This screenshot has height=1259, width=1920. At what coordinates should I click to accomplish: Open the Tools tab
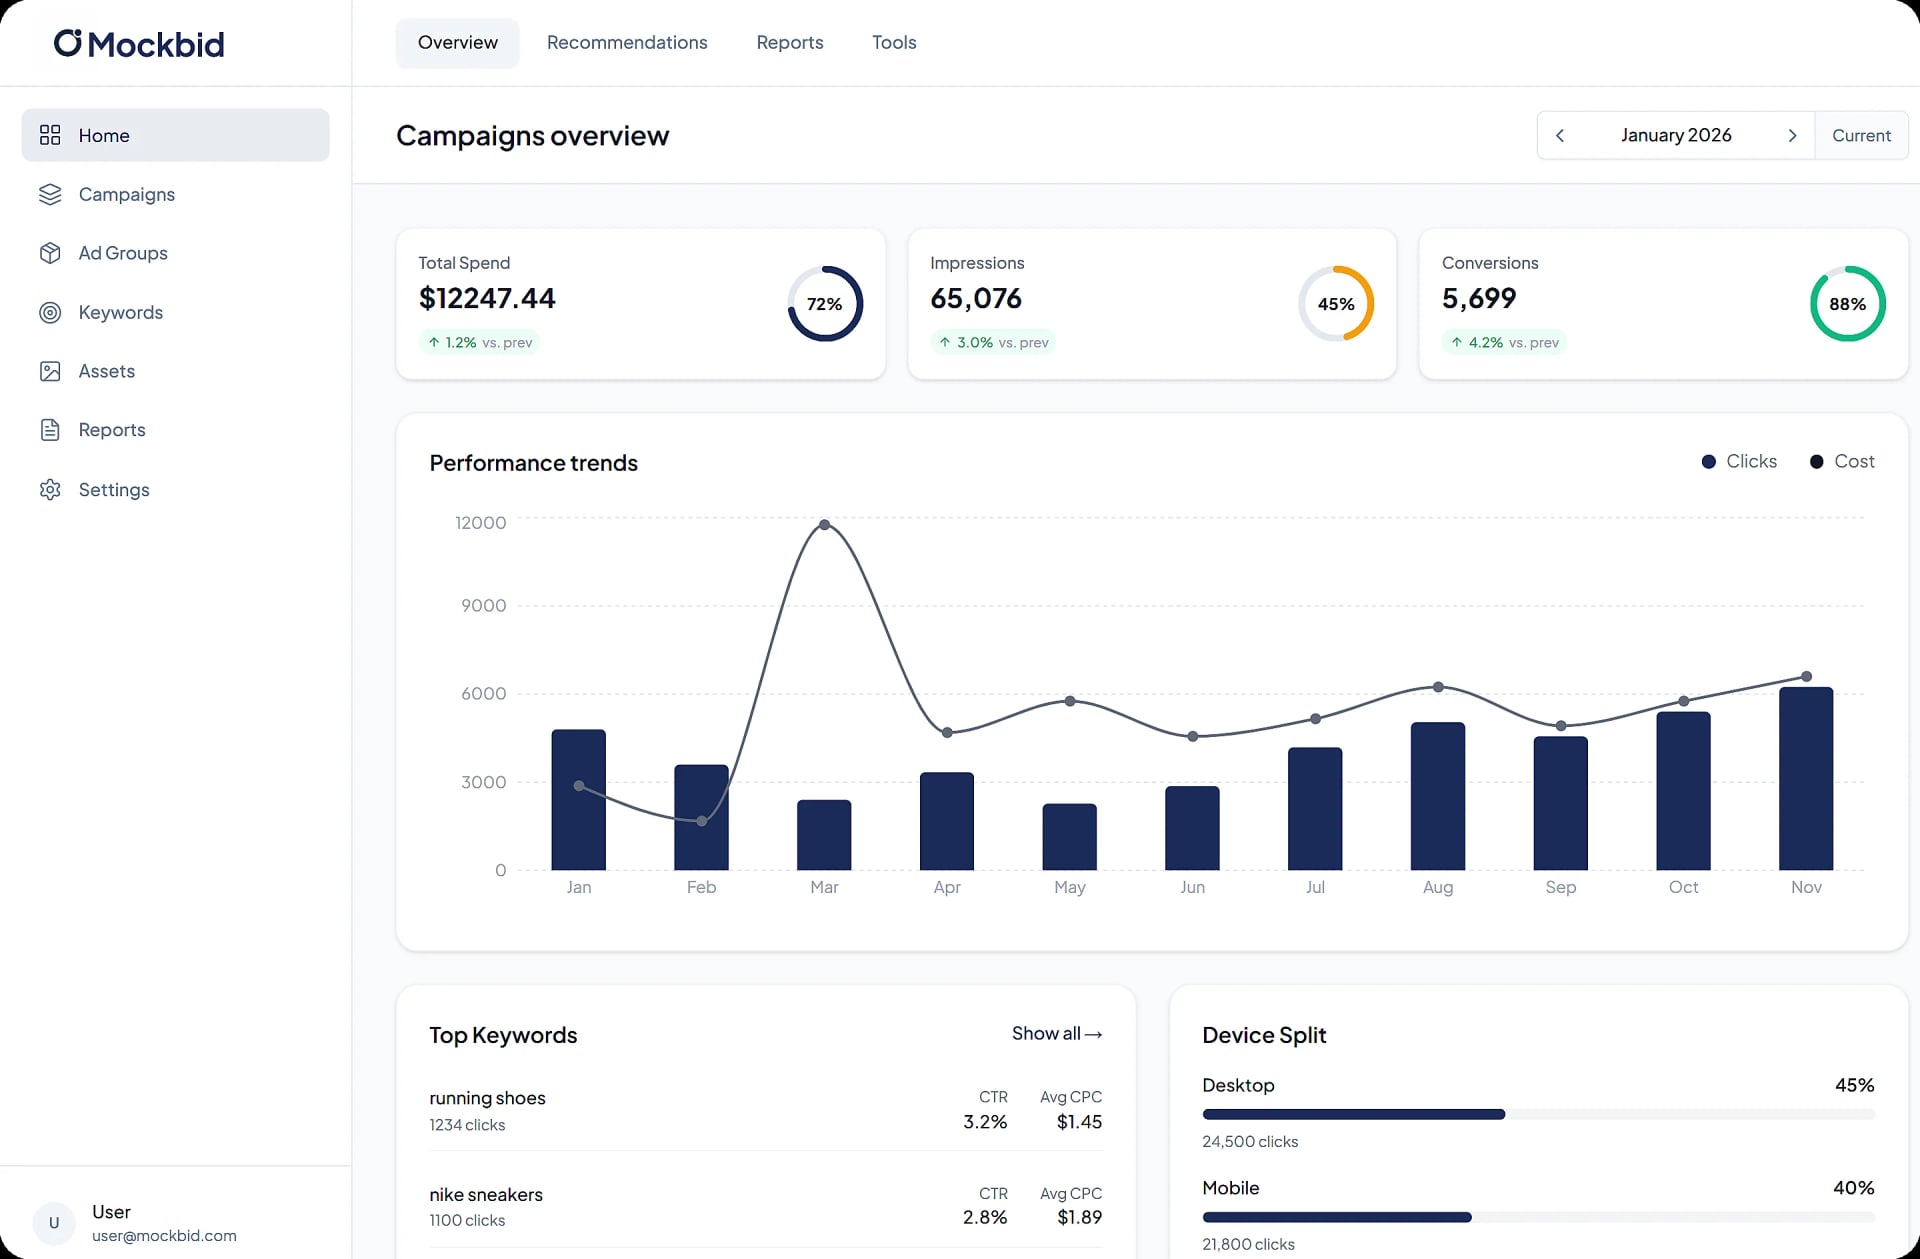[894, 43]
